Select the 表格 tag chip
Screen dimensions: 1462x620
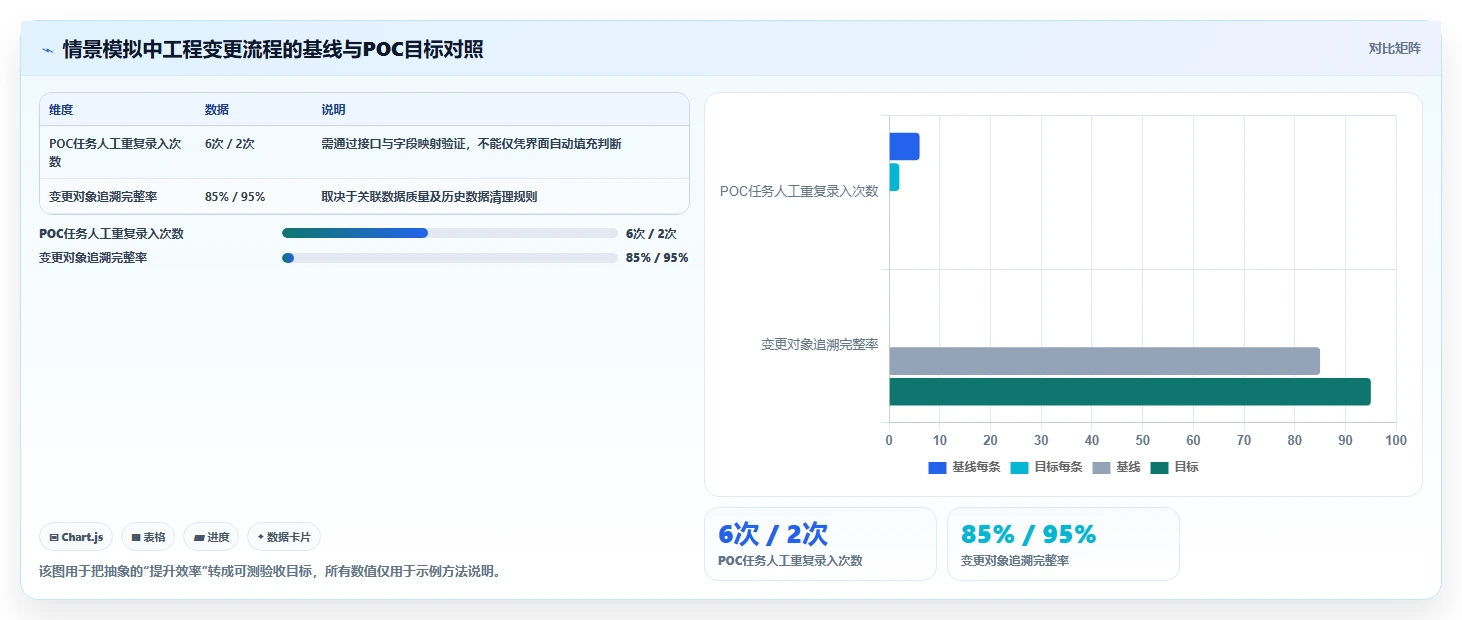tap(148, 537)
